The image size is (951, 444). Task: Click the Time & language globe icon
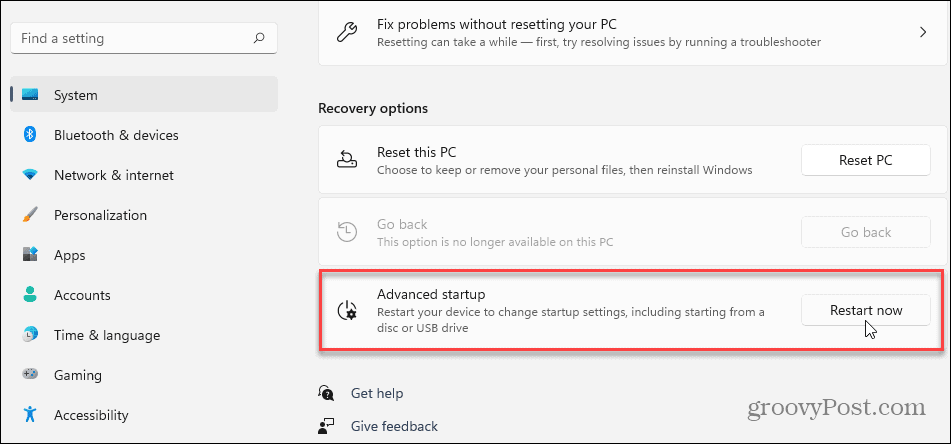coord(30,335)
